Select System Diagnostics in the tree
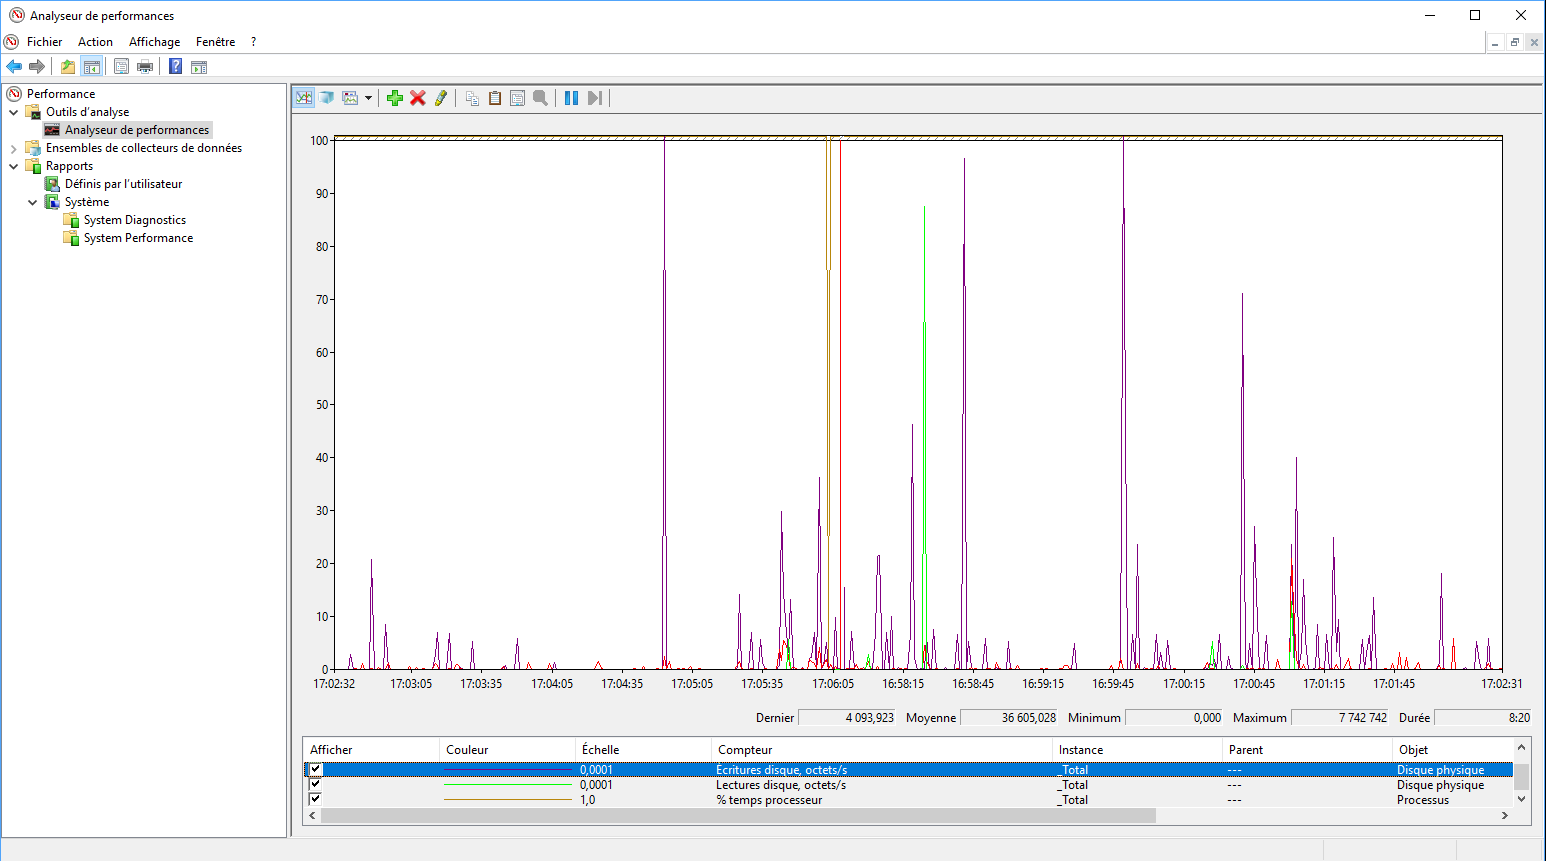 [134, 220]
